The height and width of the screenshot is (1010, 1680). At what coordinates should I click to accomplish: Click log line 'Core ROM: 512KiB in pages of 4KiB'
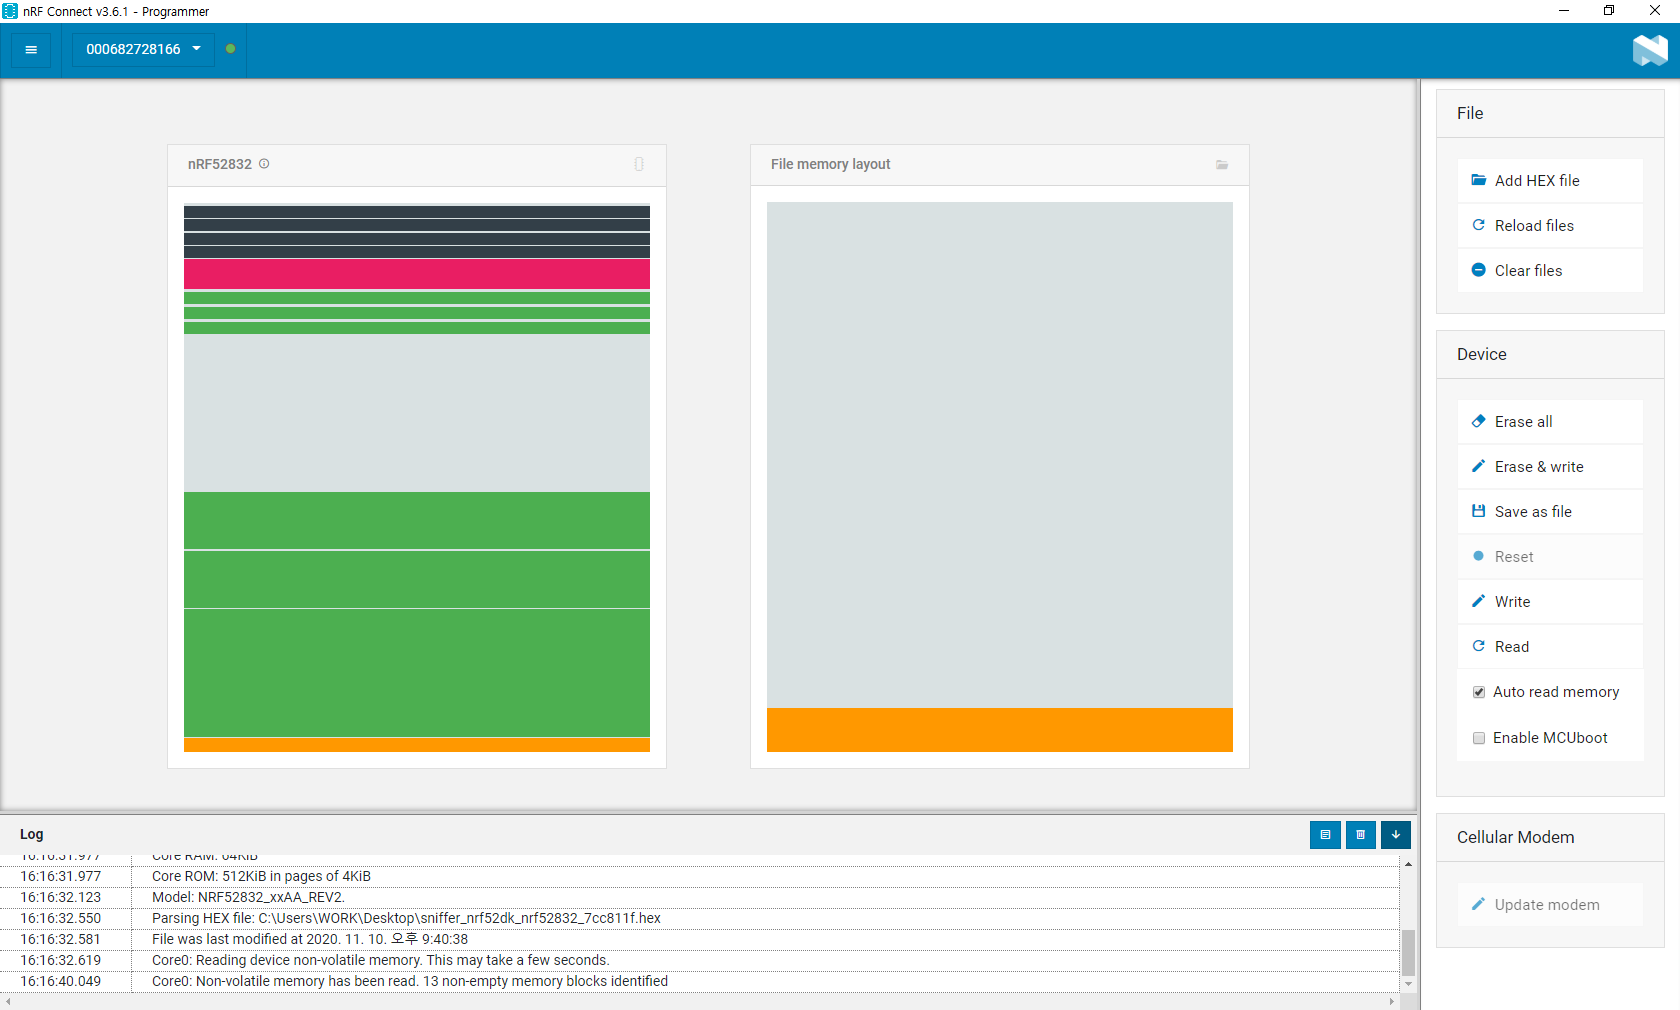261,876
